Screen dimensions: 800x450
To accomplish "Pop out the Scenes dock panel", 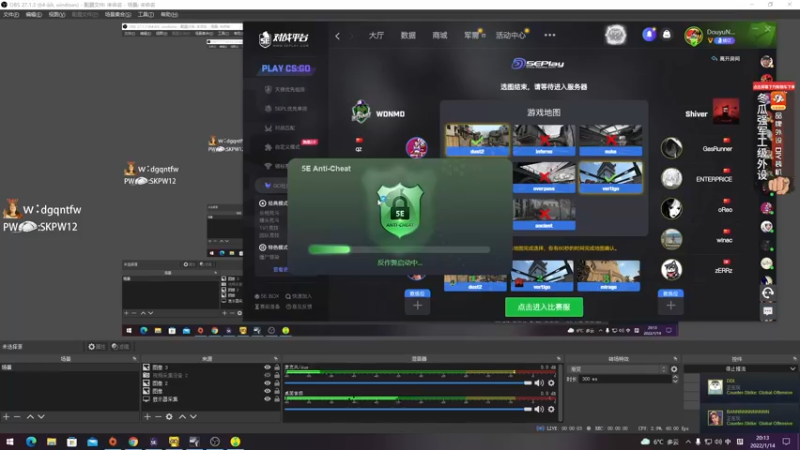I will pyautogui.click(x=134, y=359).
